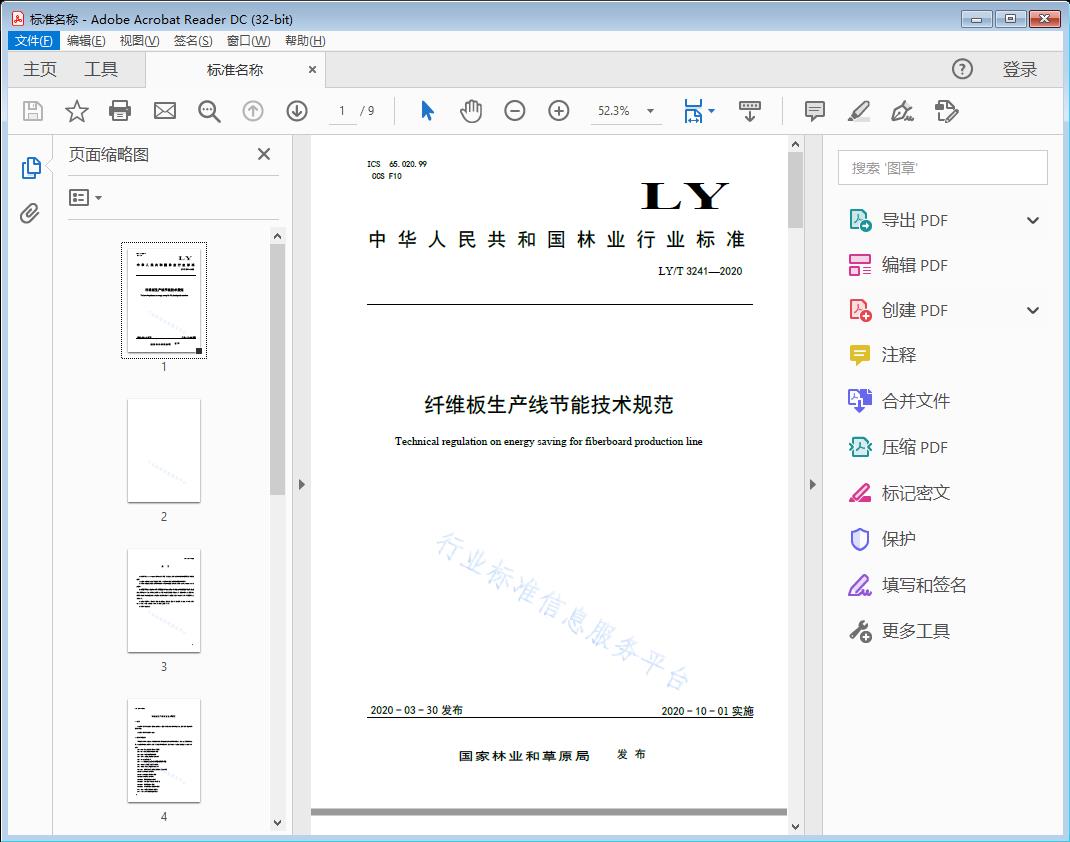The image size is (1070, 842).
Task: Open the 52.3% zoom level dropdown
Action: pos(650,111)
